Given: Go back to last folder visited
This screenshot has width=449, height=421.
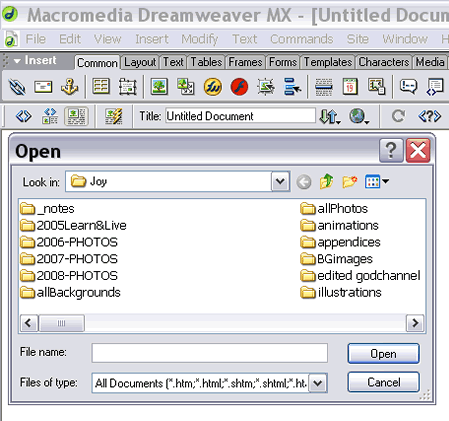Looking at the screenshot, I should 304,182.
